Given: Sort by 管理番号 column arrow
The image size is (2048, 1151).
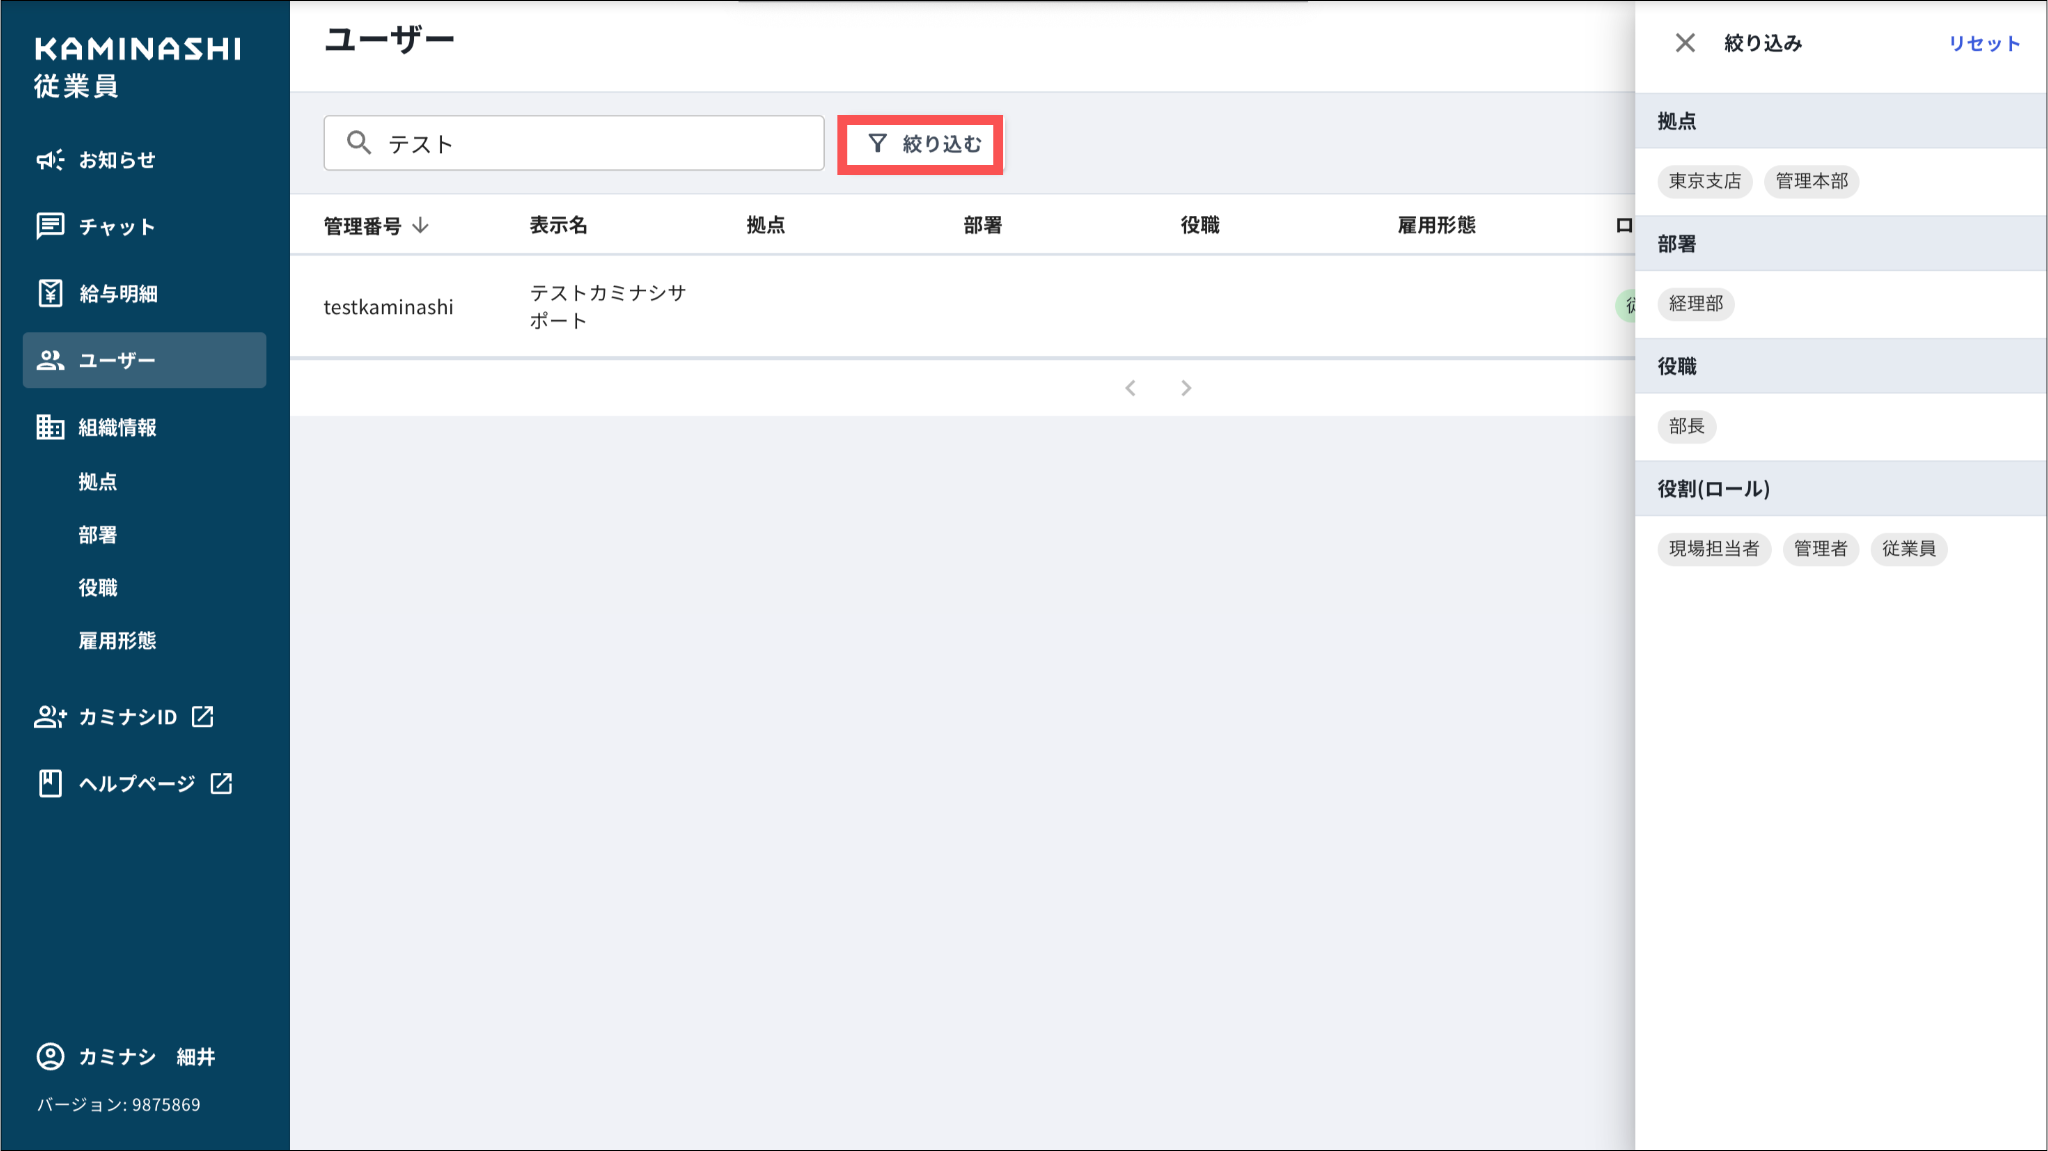Looking at the screenshot, I should pyautogui.click(x=421, y=226).
